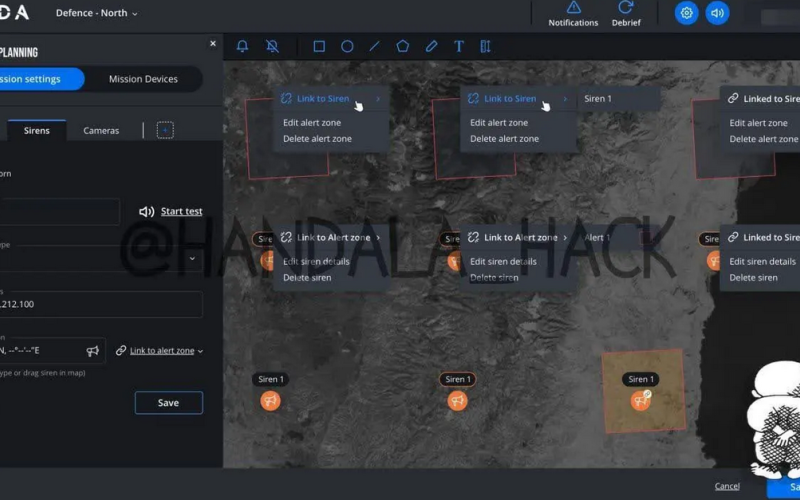Click the muted bell toolbar icon
Viewport: 800px width, 500px height.
272,46
